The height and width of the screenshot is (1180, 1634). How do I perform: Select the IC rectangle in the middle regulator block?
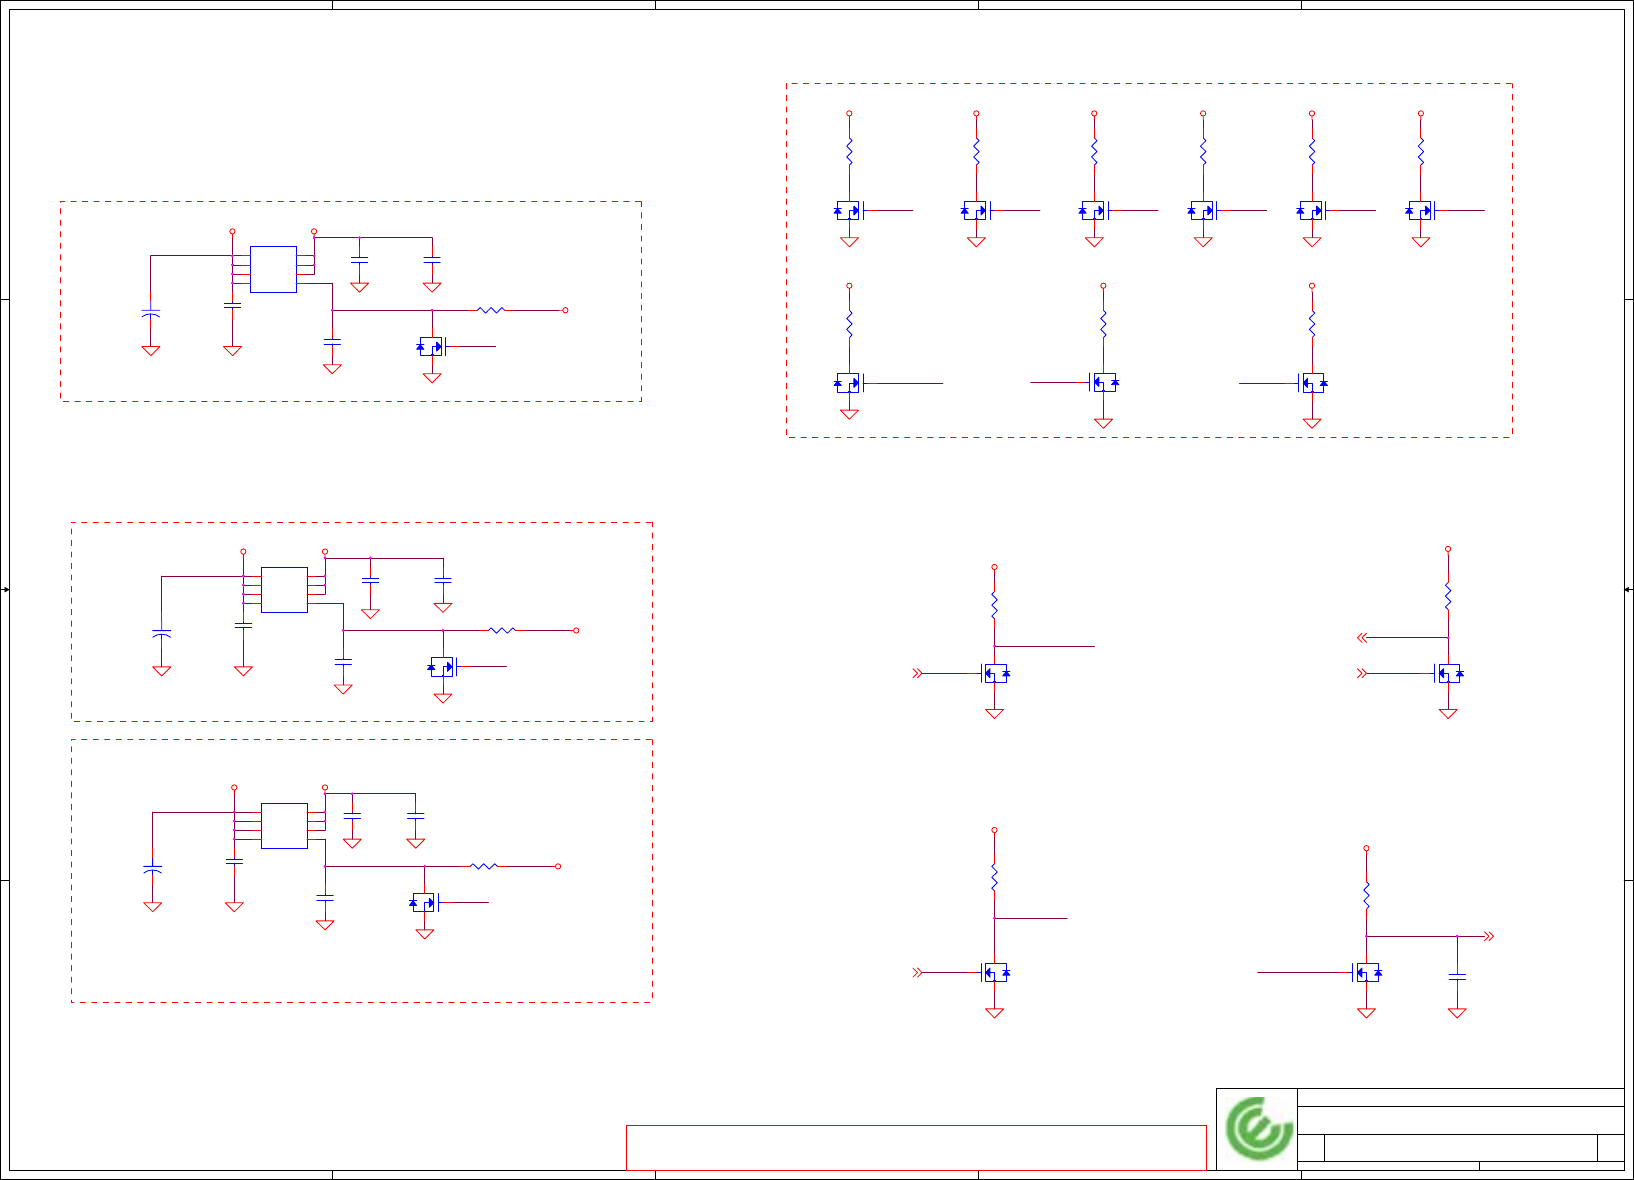point(284,590)
